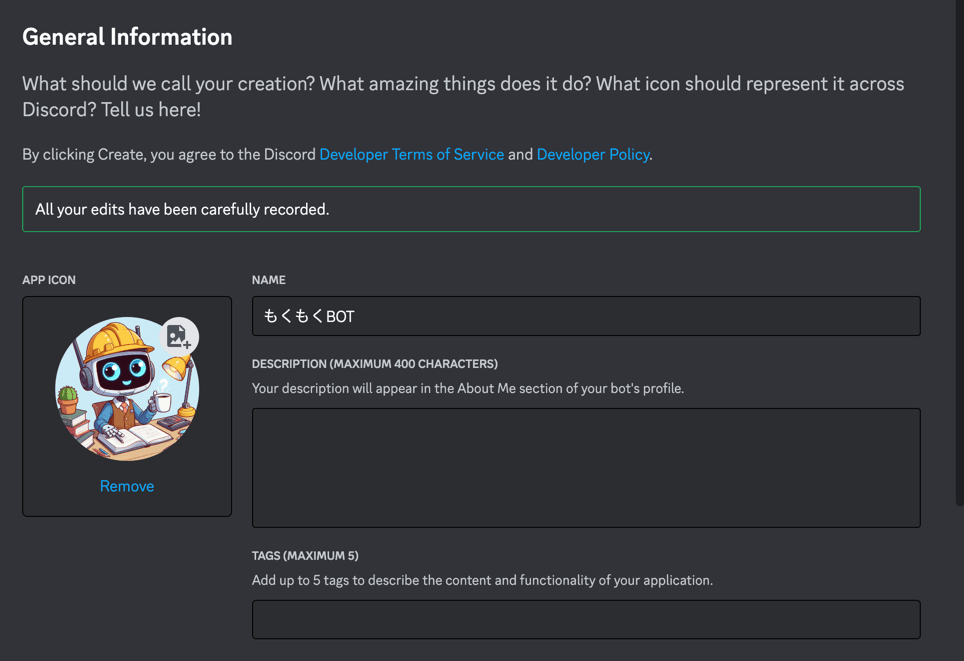964x661 pixels.
Task: Click the robot app icon avatar
Action: click(127, 389)
